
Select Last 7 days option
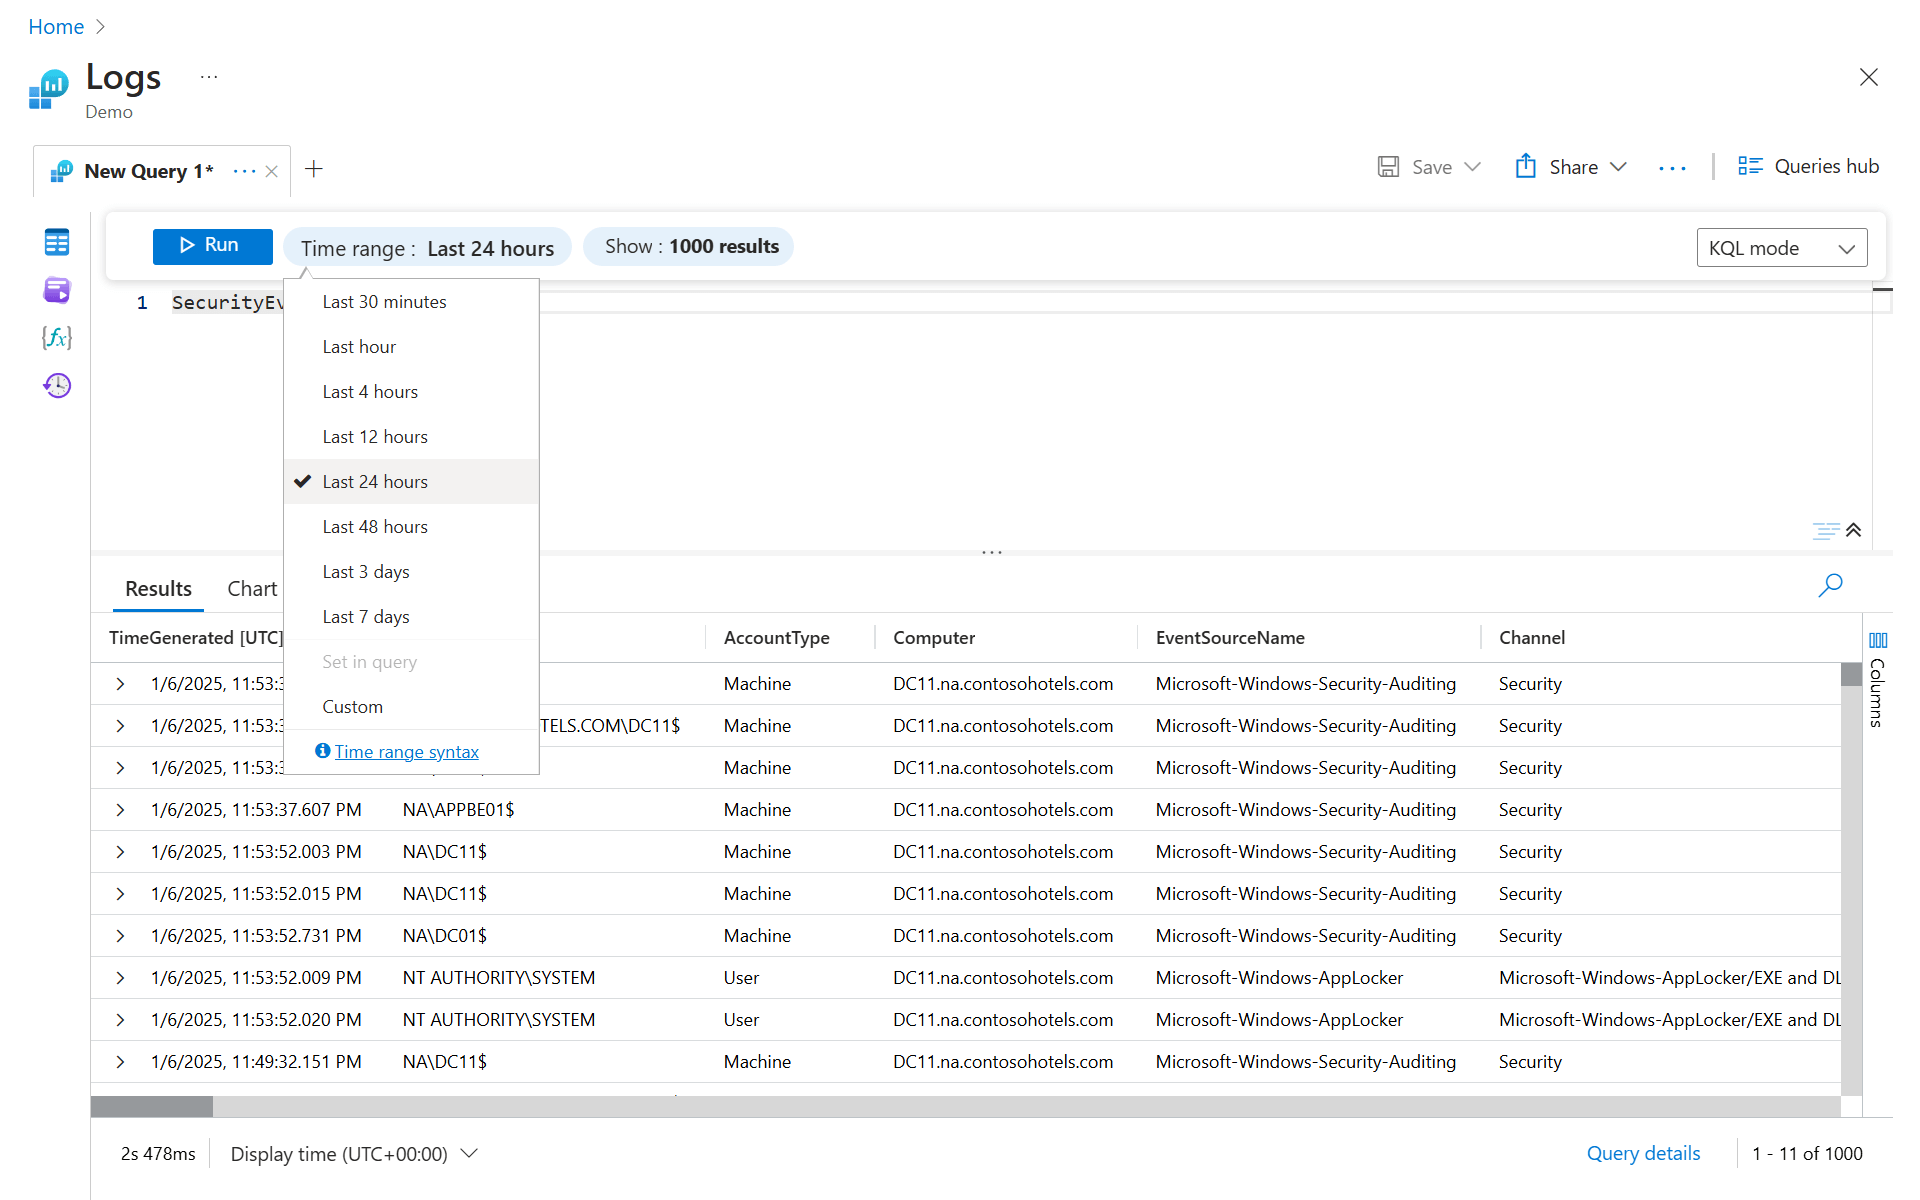pyautogui.click(x=366, y=617)
